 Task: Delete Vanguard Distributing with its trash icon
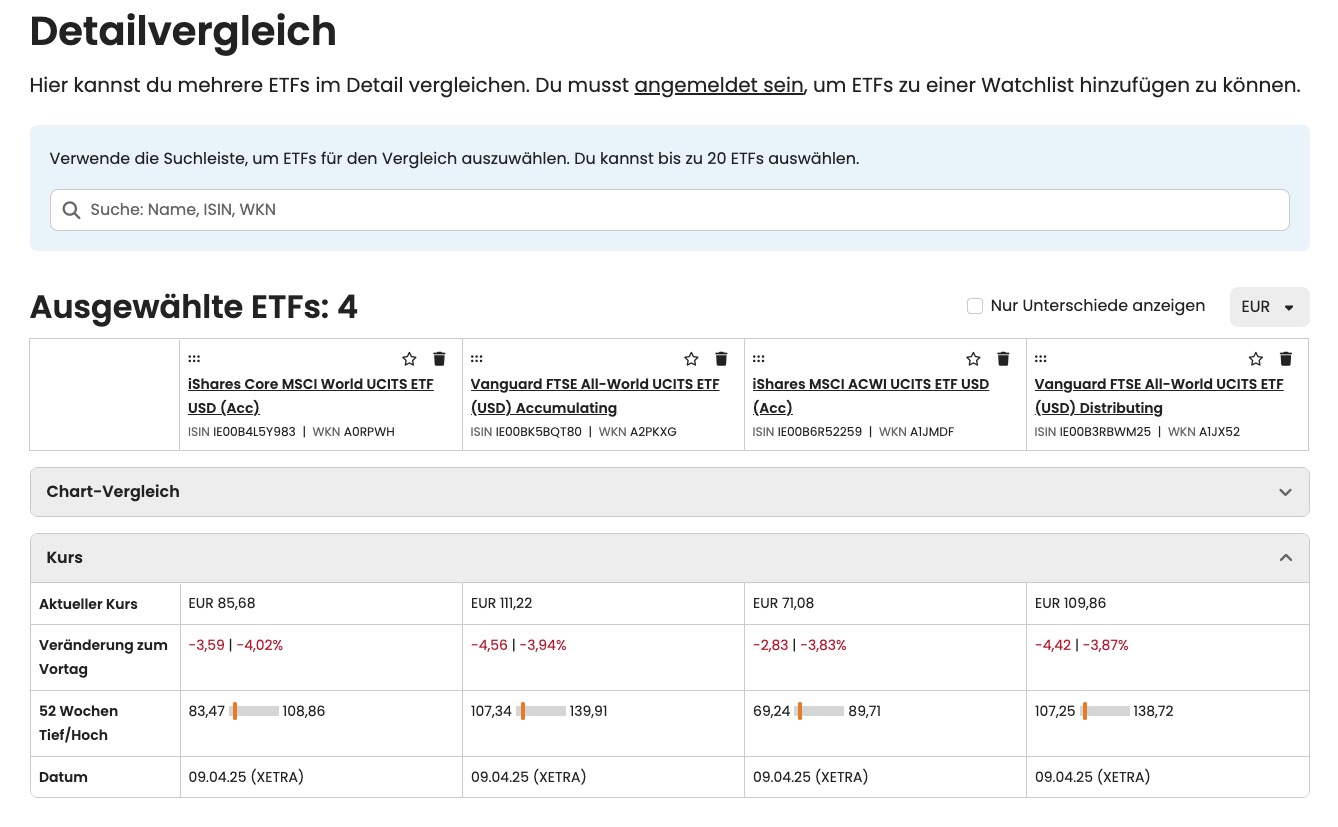point(1285,358)
